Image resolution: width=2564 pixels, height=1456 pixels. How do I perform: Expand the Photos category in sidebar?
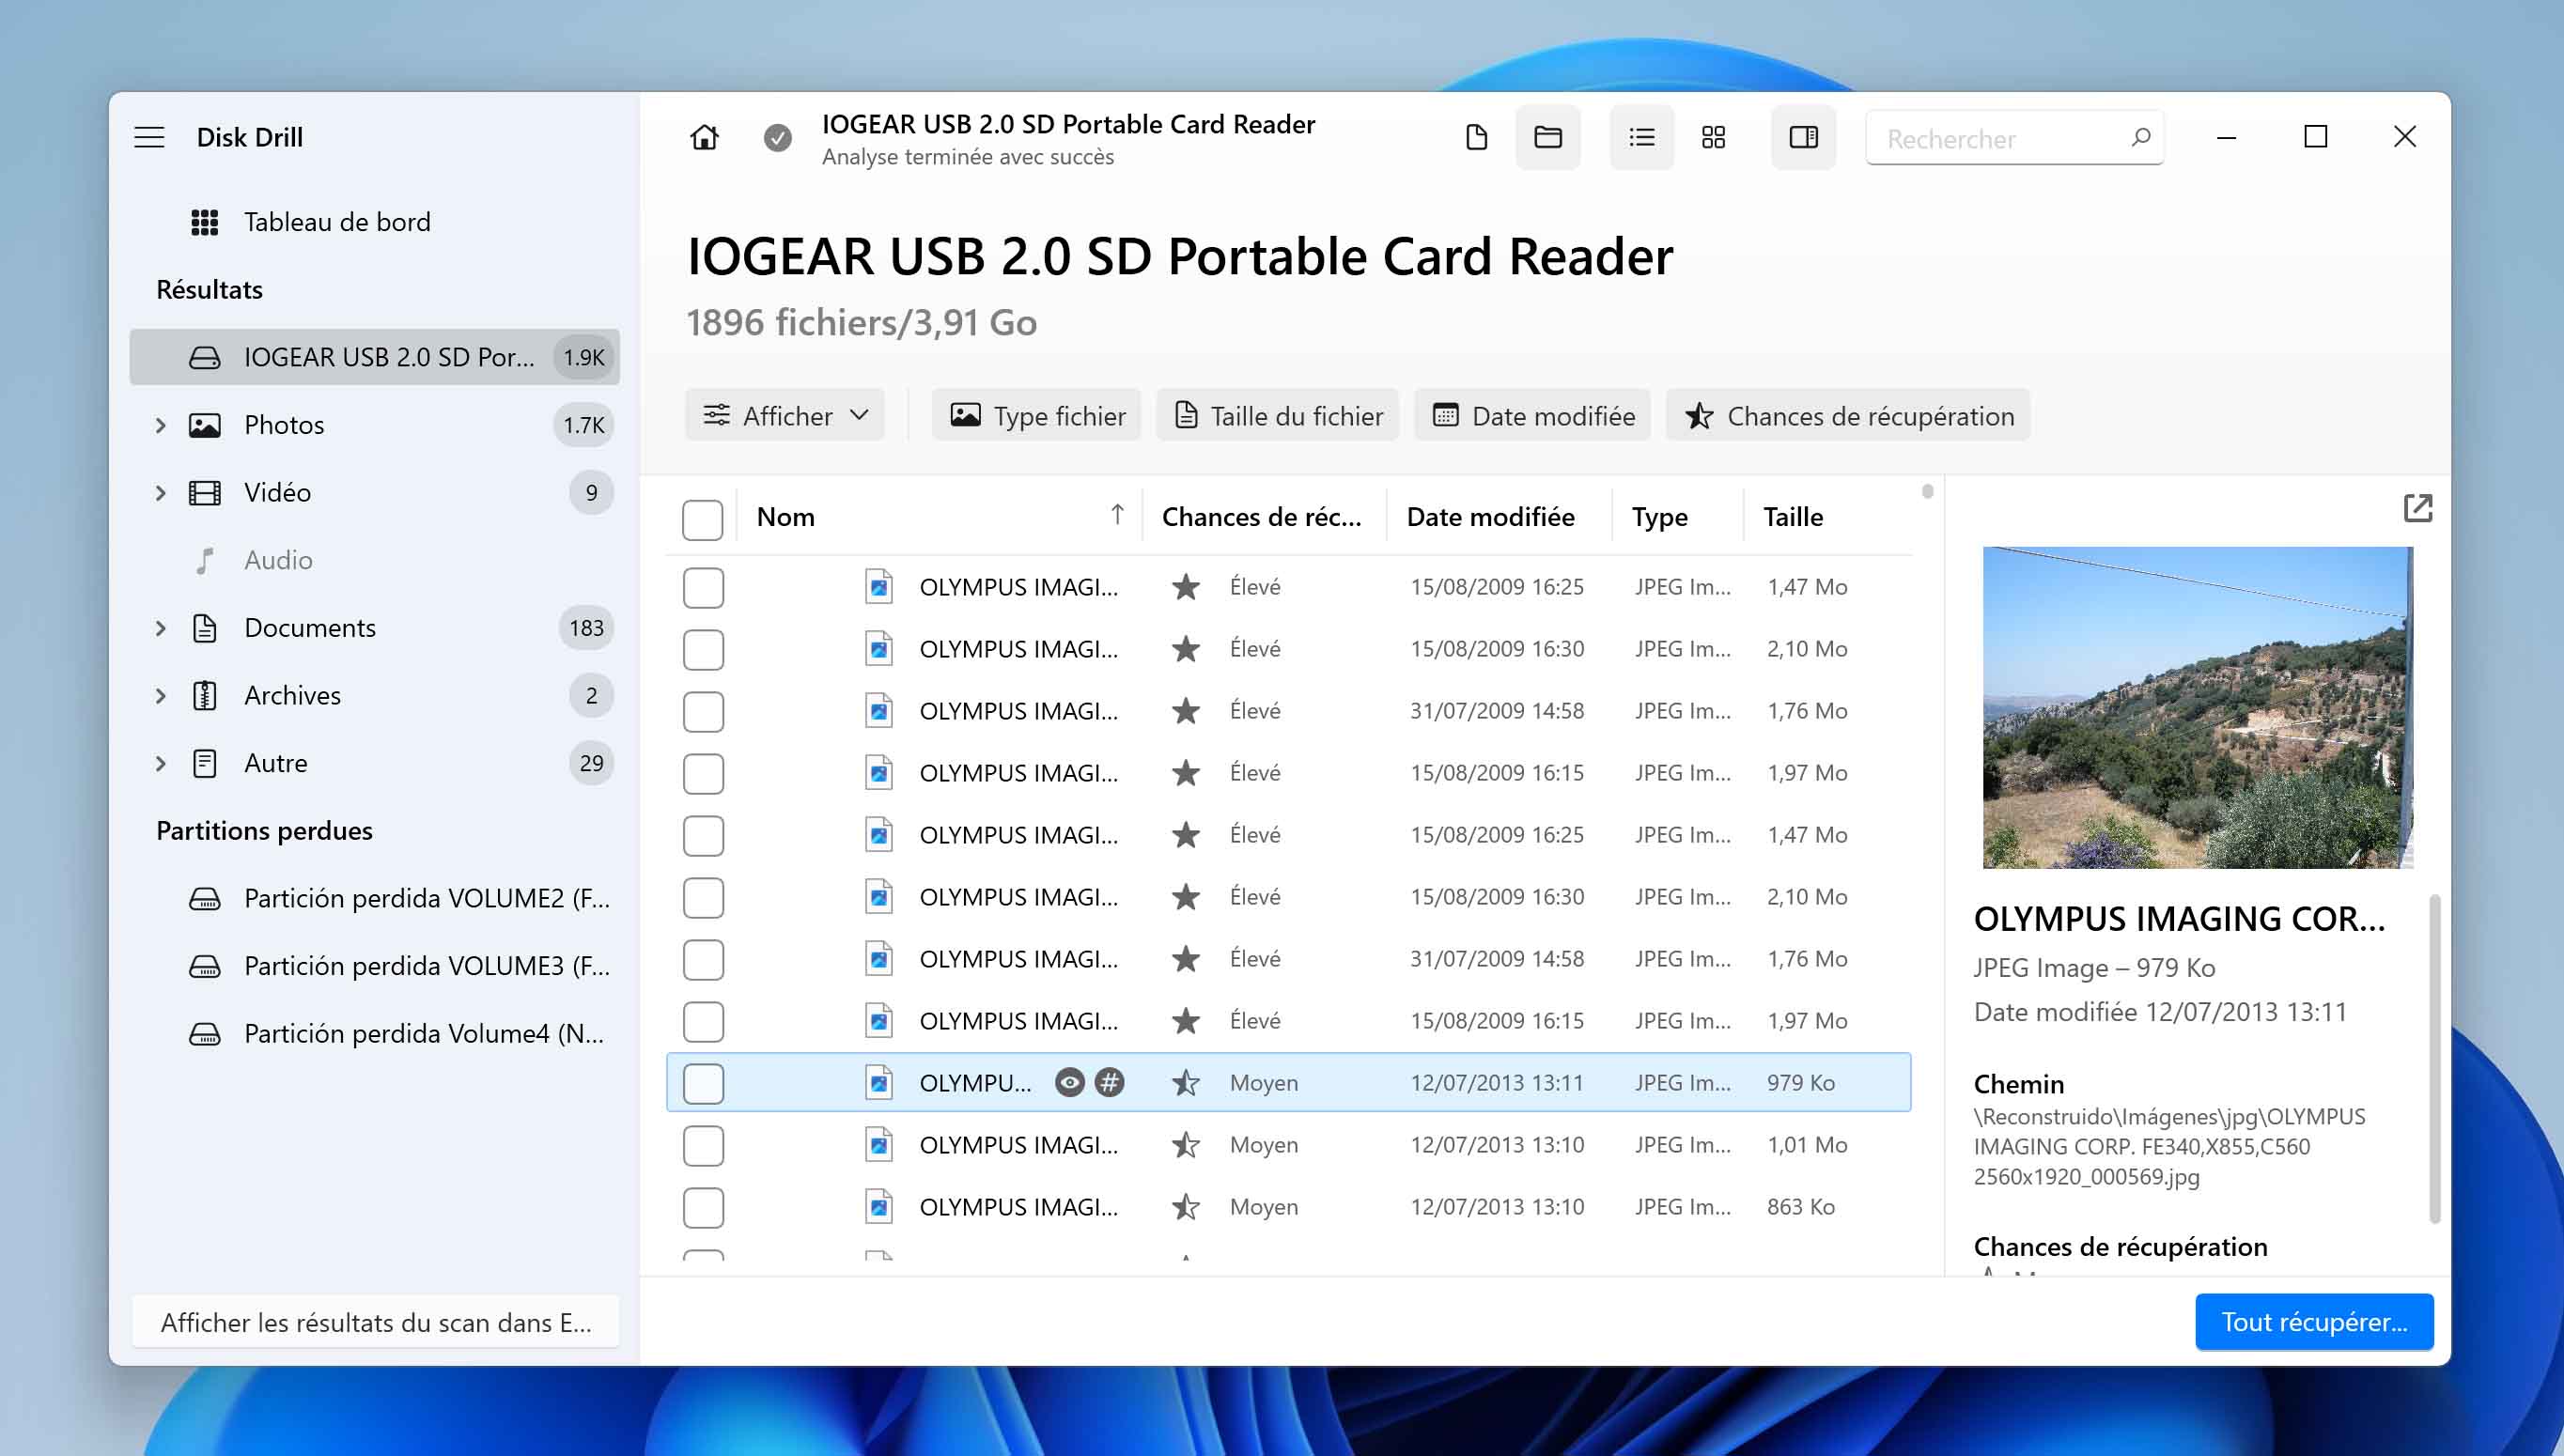161,425
